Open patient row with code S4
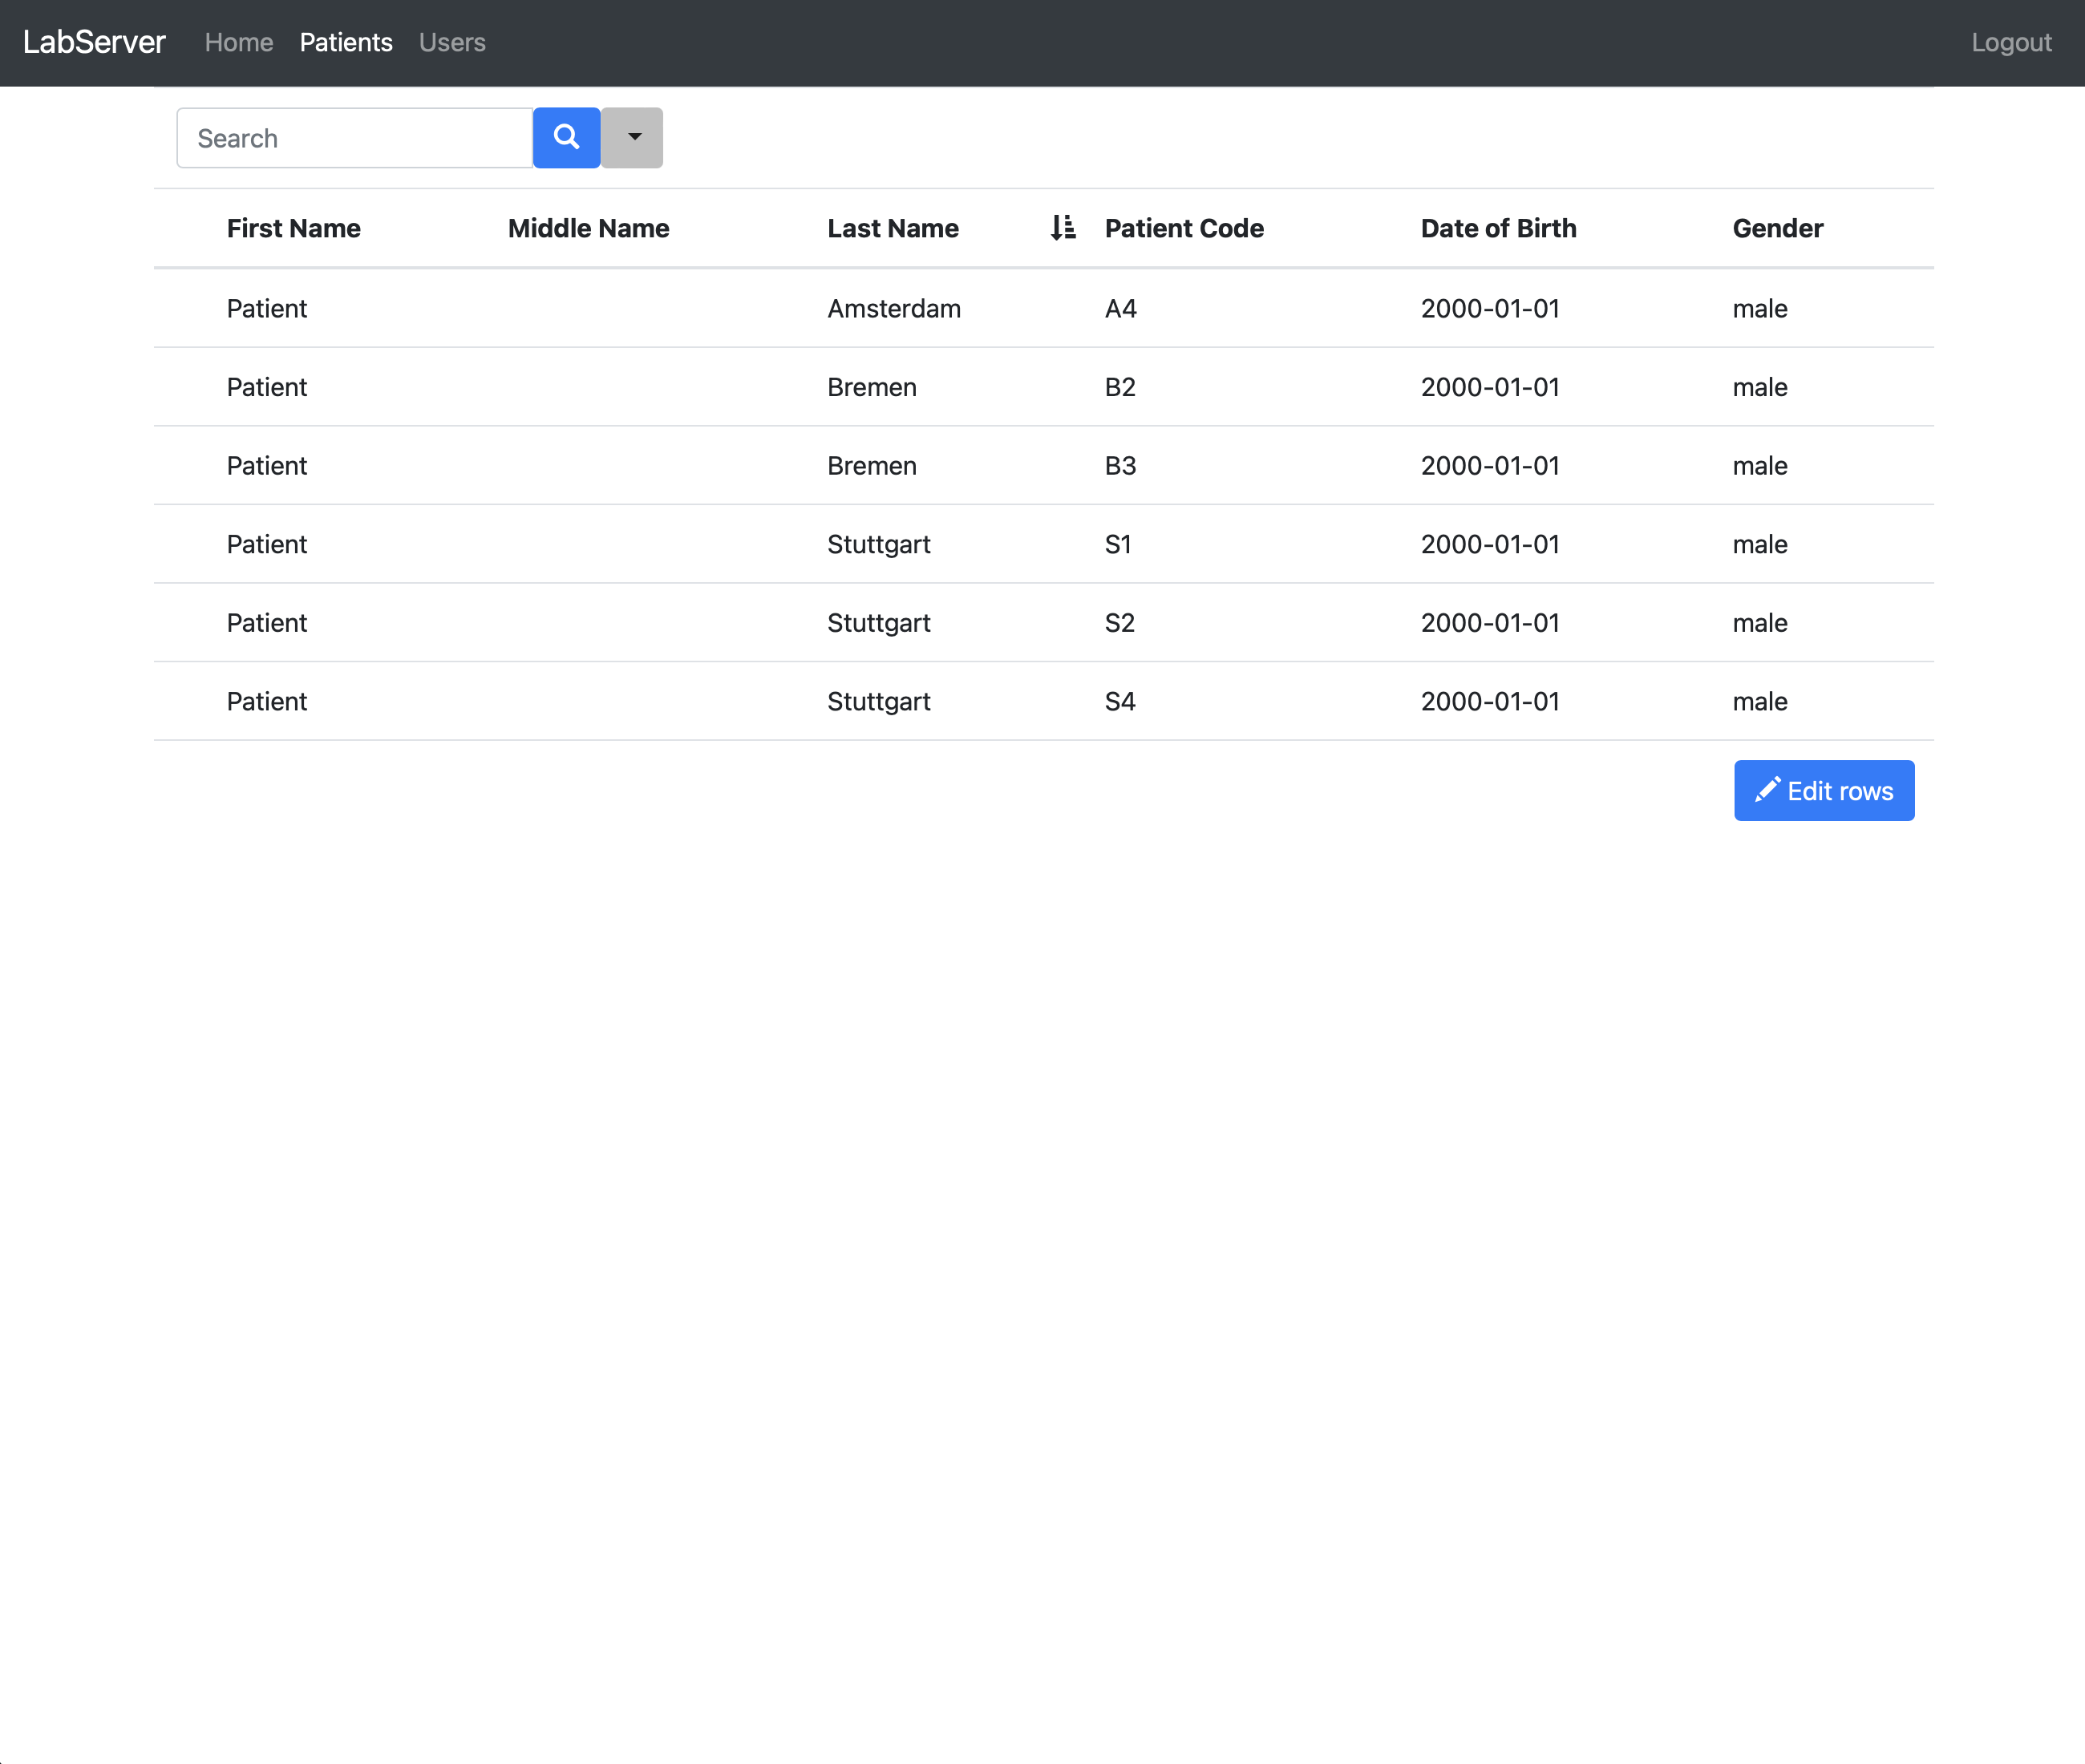The width and height of the screenshot is (2085, 1764). tap(1119, 701)
